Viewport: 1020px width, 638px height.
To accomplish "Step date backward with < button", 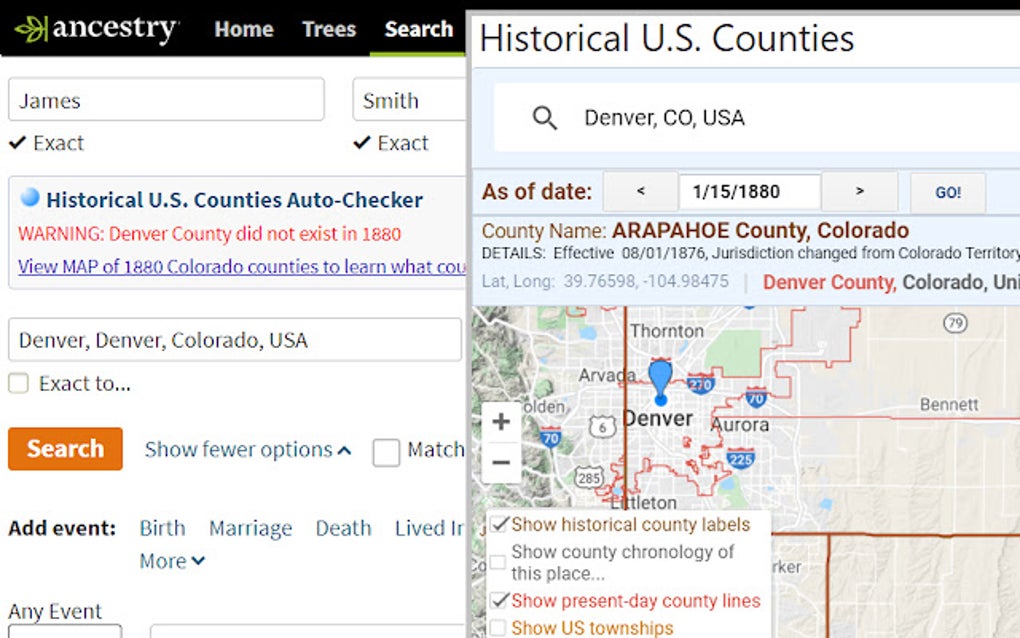I will (641, 191).
